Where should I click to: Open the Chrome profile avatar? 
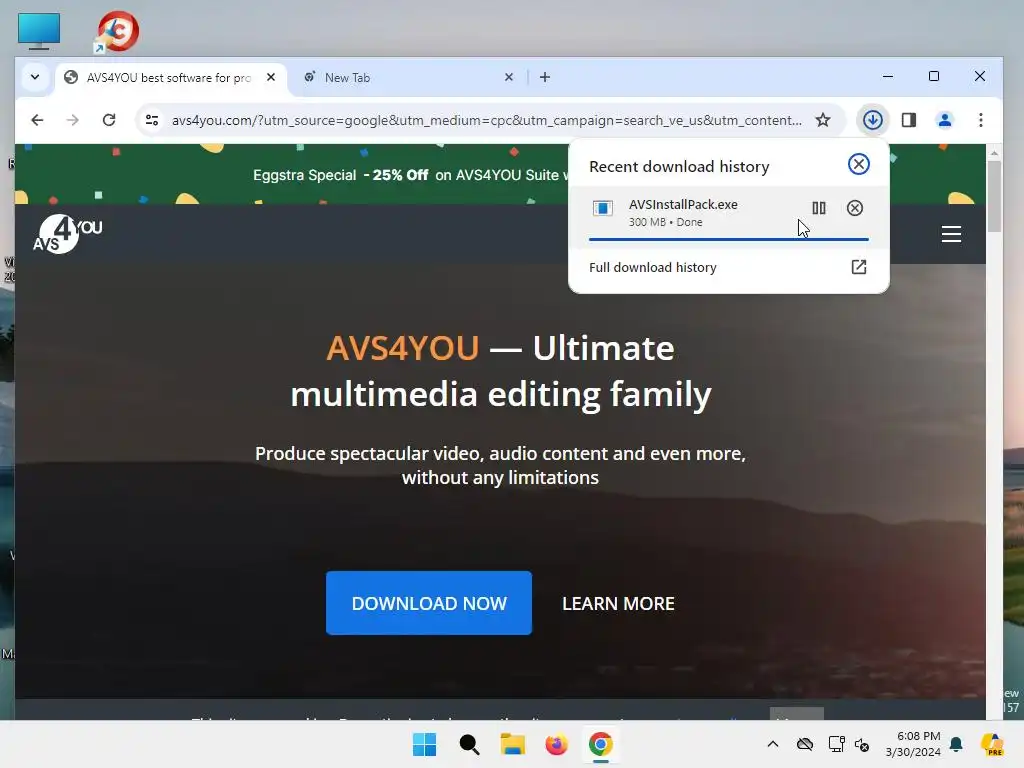pos(944,120)
